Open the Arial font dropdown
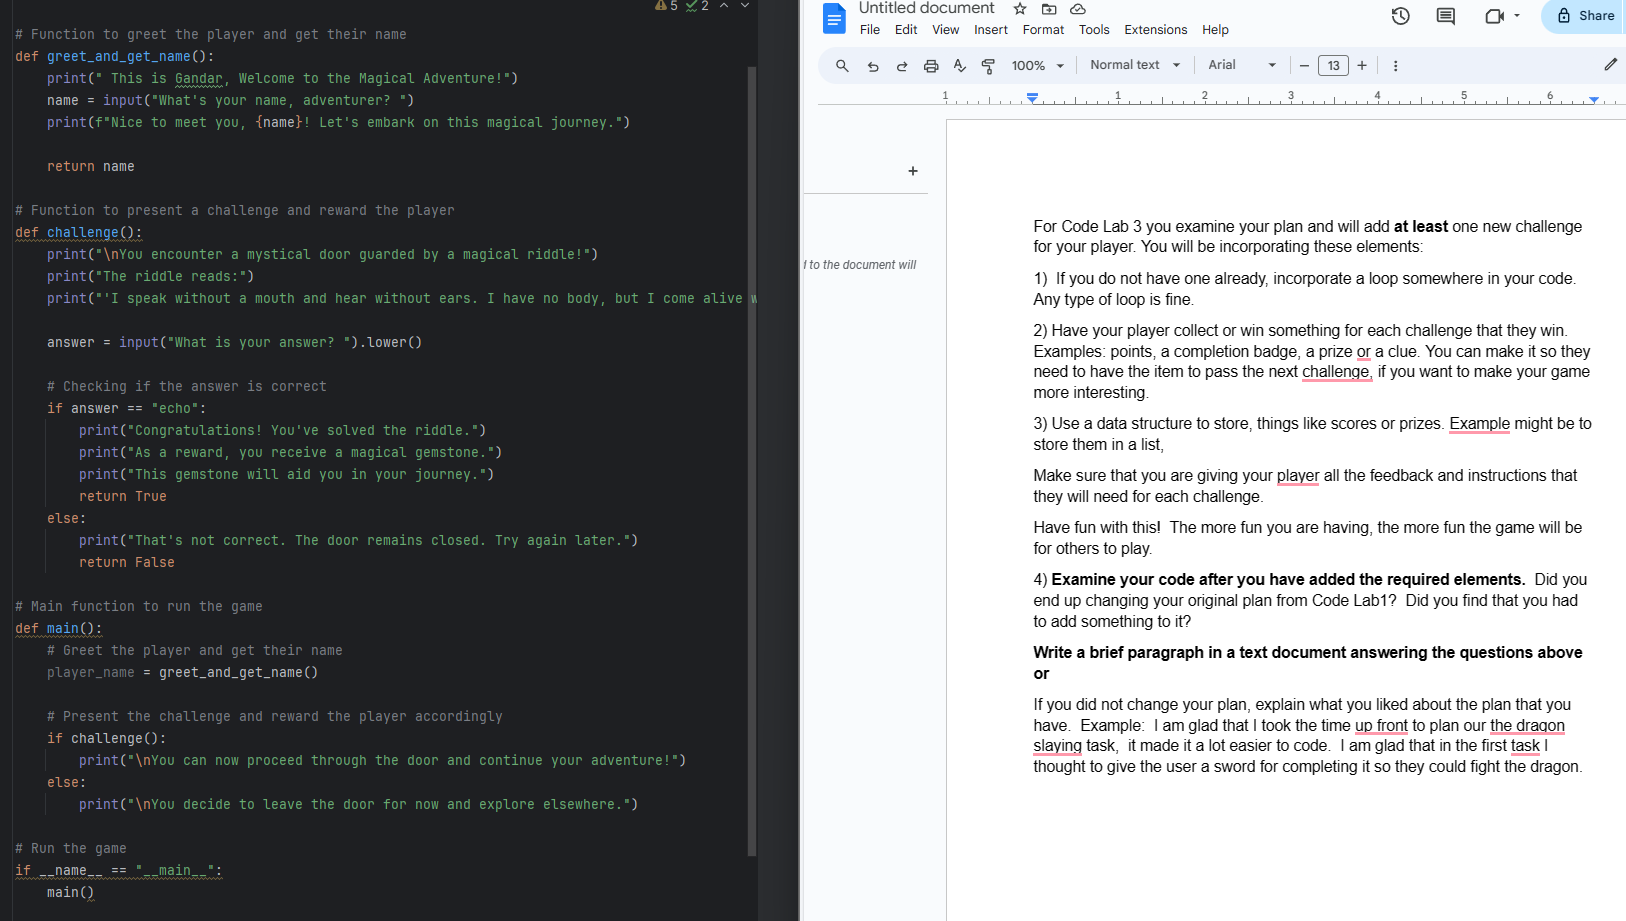This screenshot has height=921, width=1626. (x=1240, y=65)
